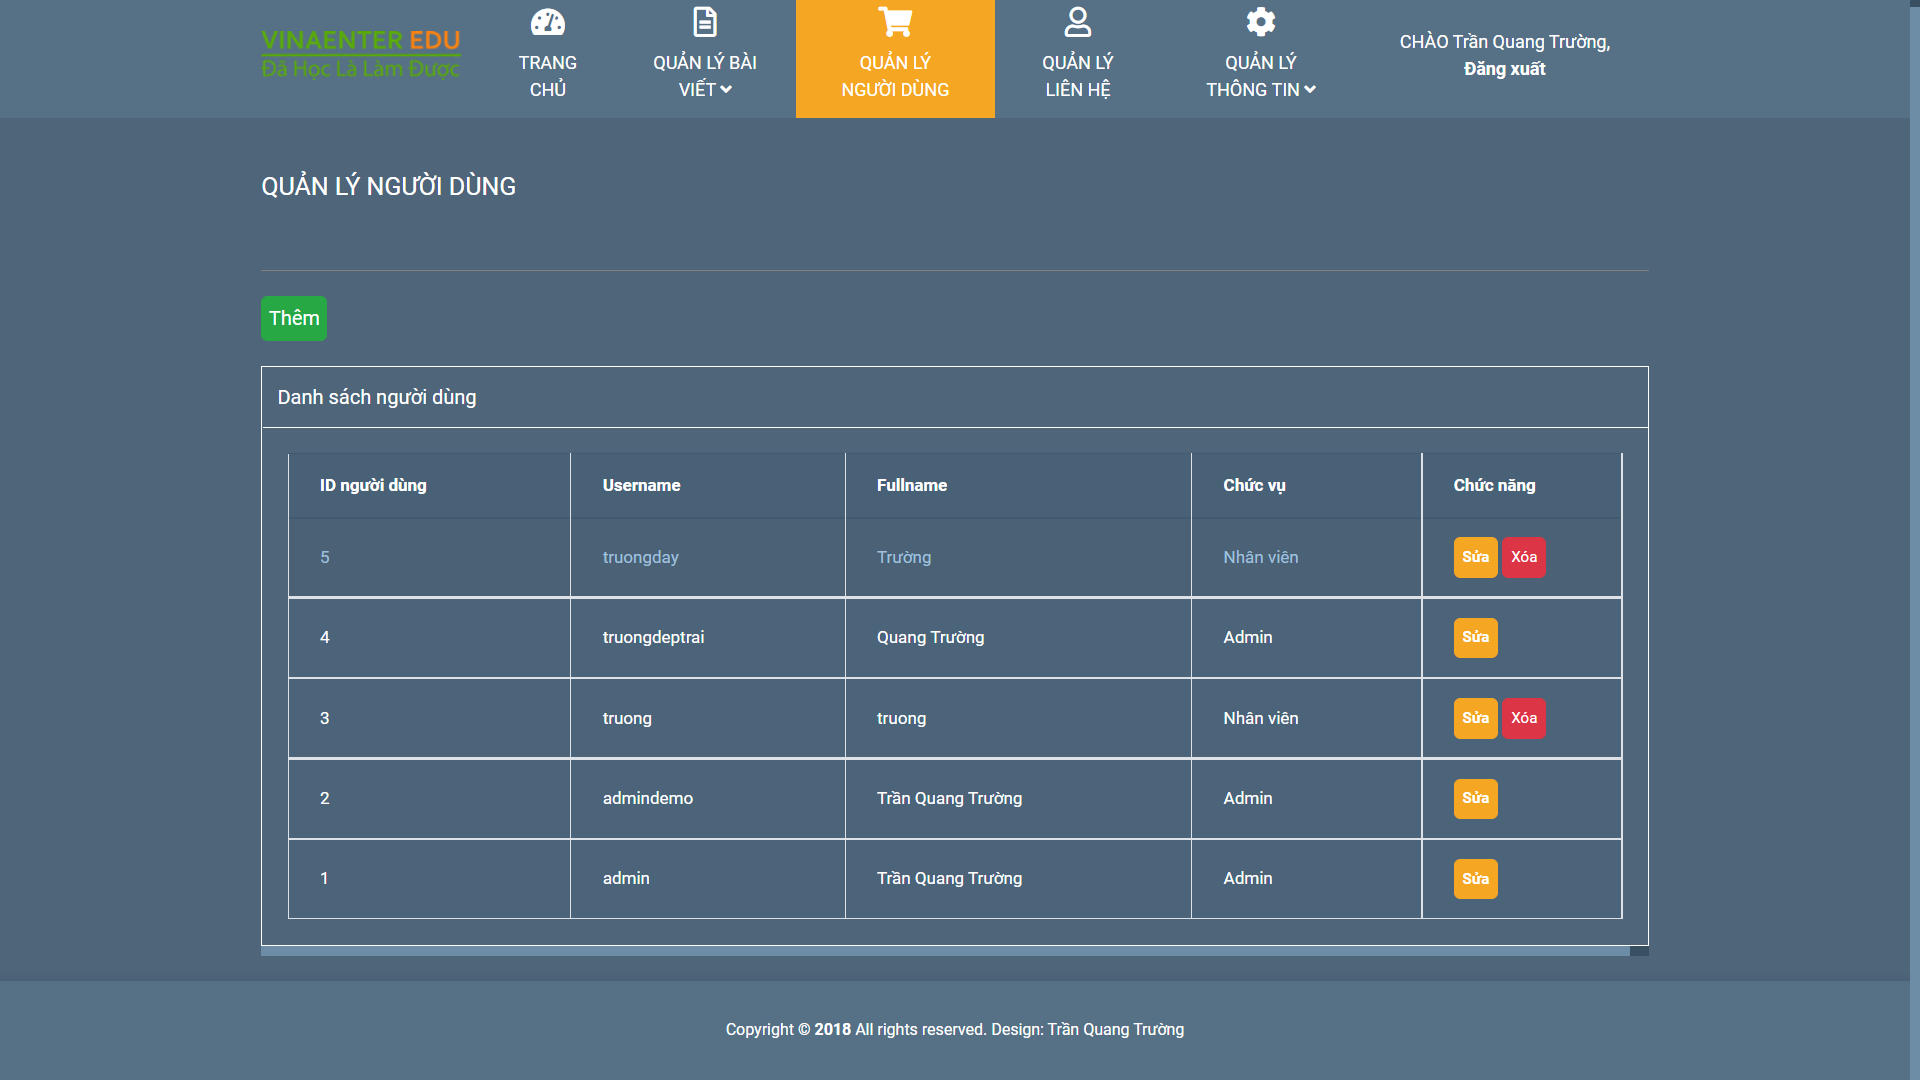Click the person icon above Quản Lý Liên Hệ
The height and width of the screenshot is (1080, 1920).
click(x=1077, y=22)
